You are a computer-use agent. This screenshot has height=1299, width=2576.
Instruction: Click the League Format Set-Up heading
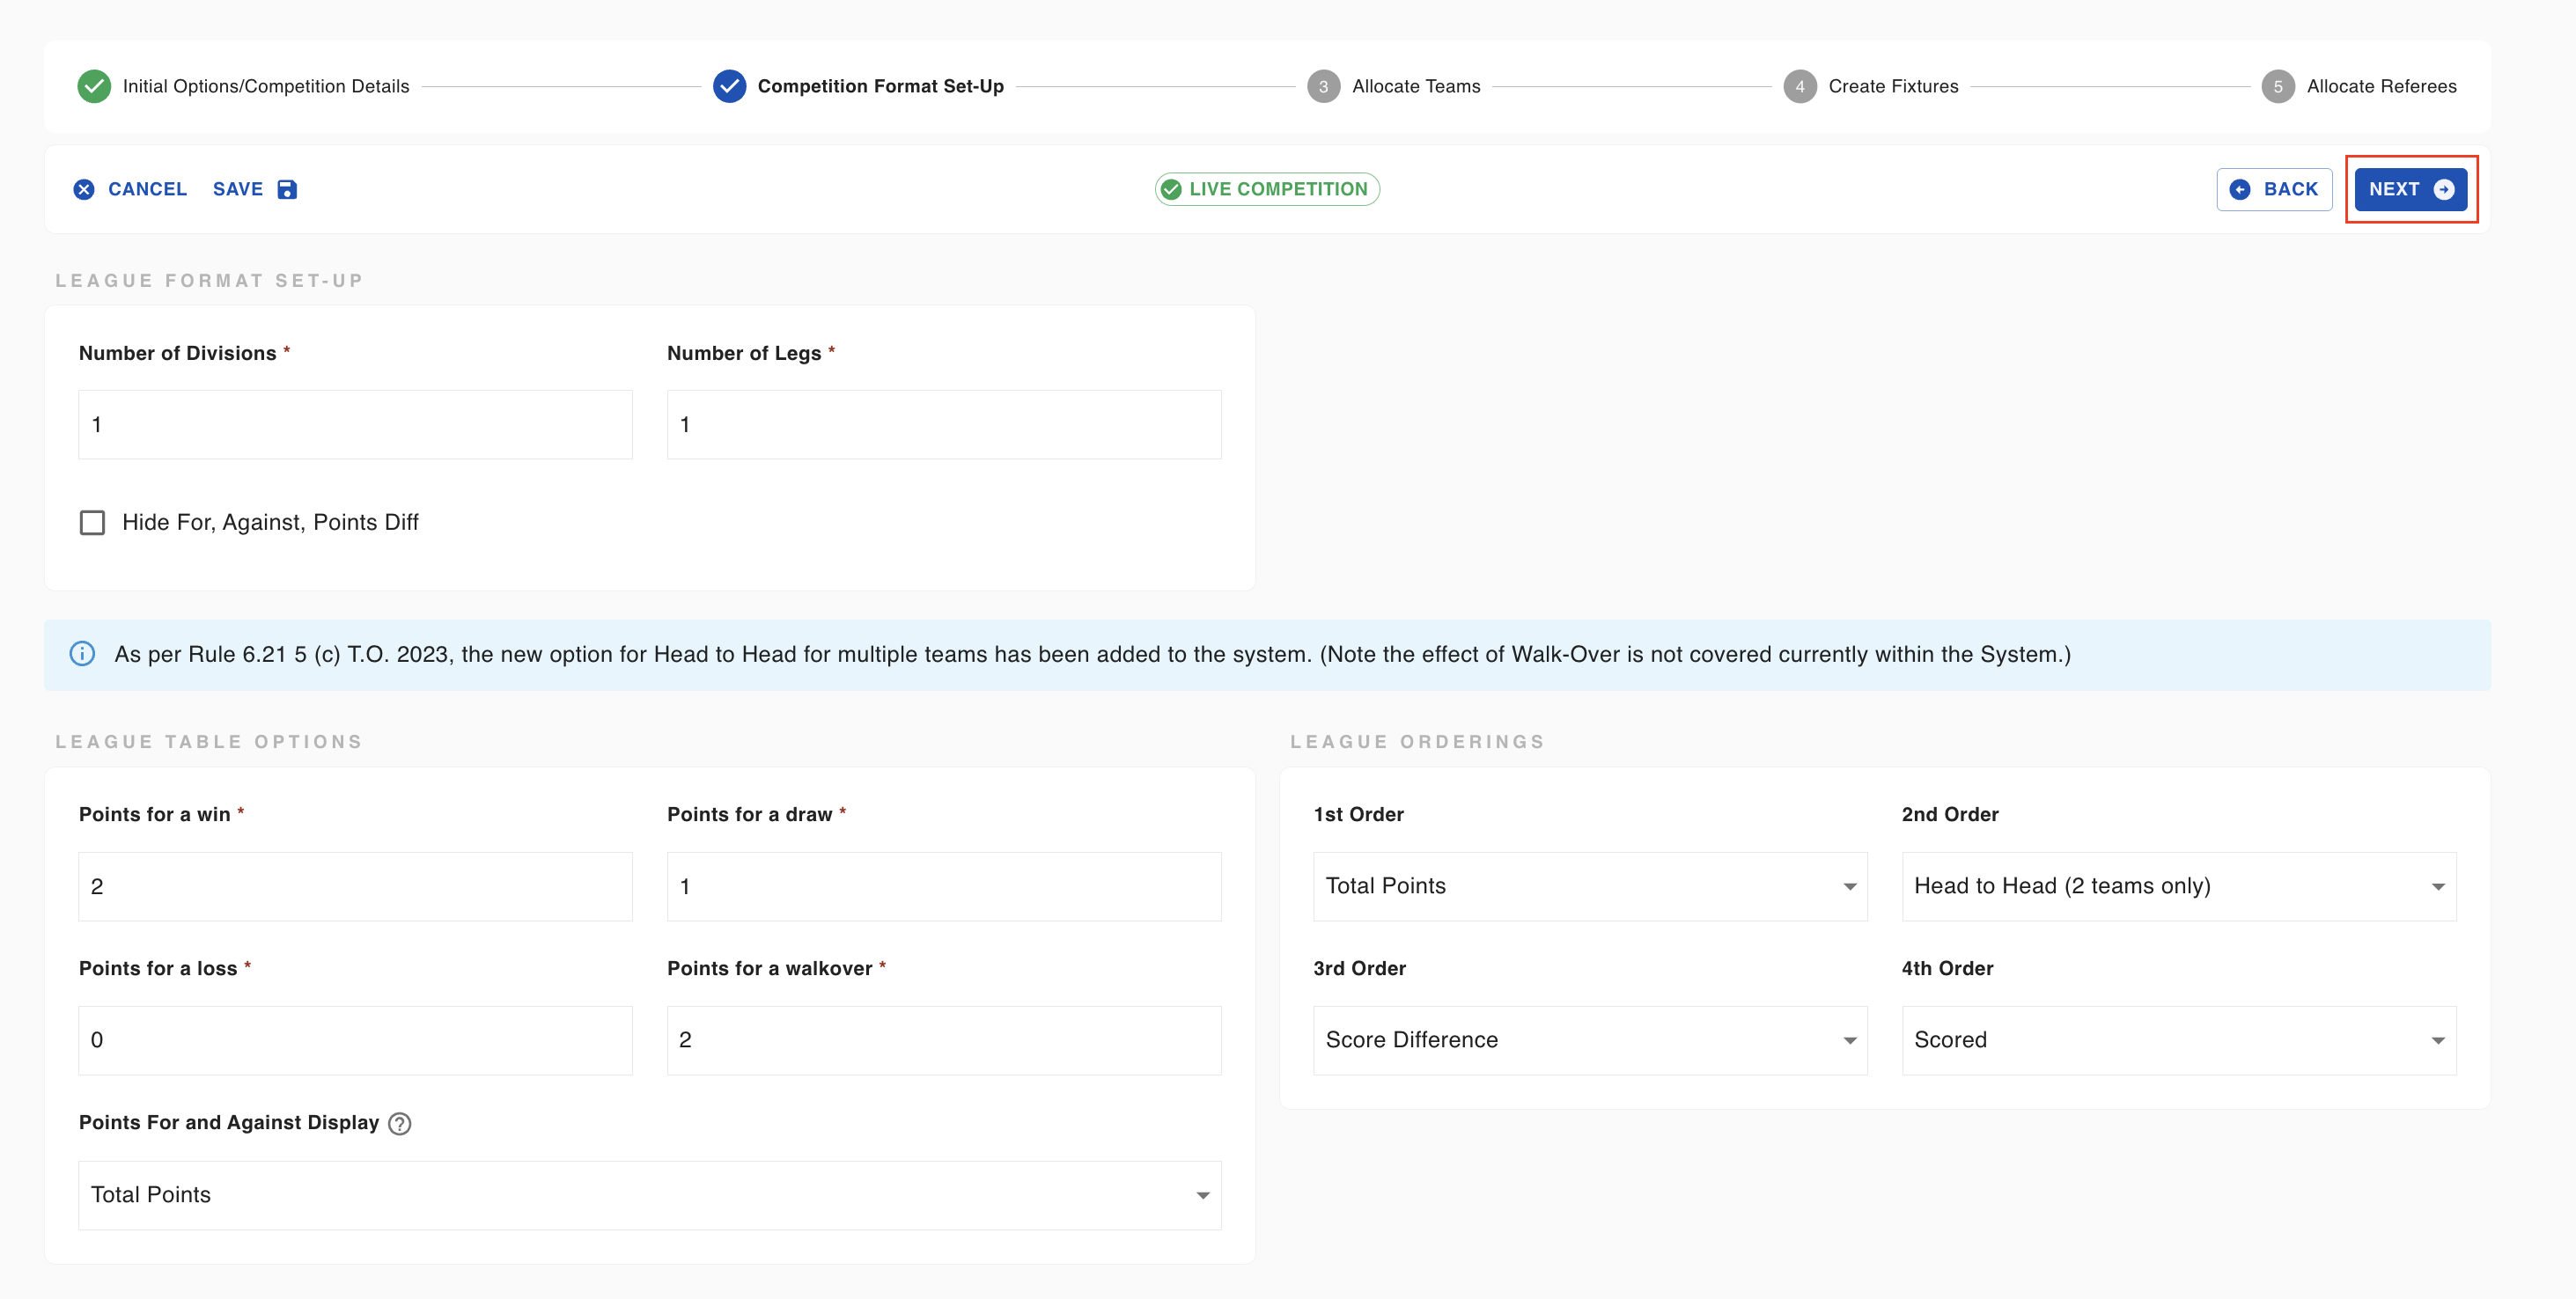tap(209, 281)
